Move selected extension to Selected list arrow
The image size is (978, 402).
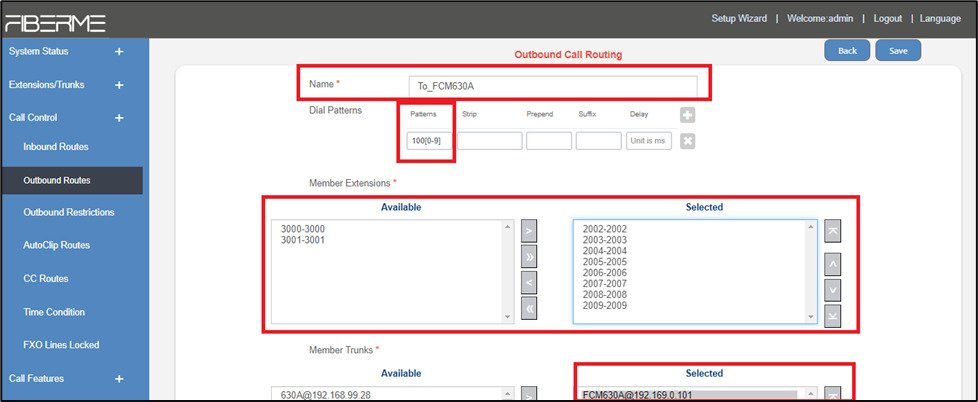click(x=529, y=231)
